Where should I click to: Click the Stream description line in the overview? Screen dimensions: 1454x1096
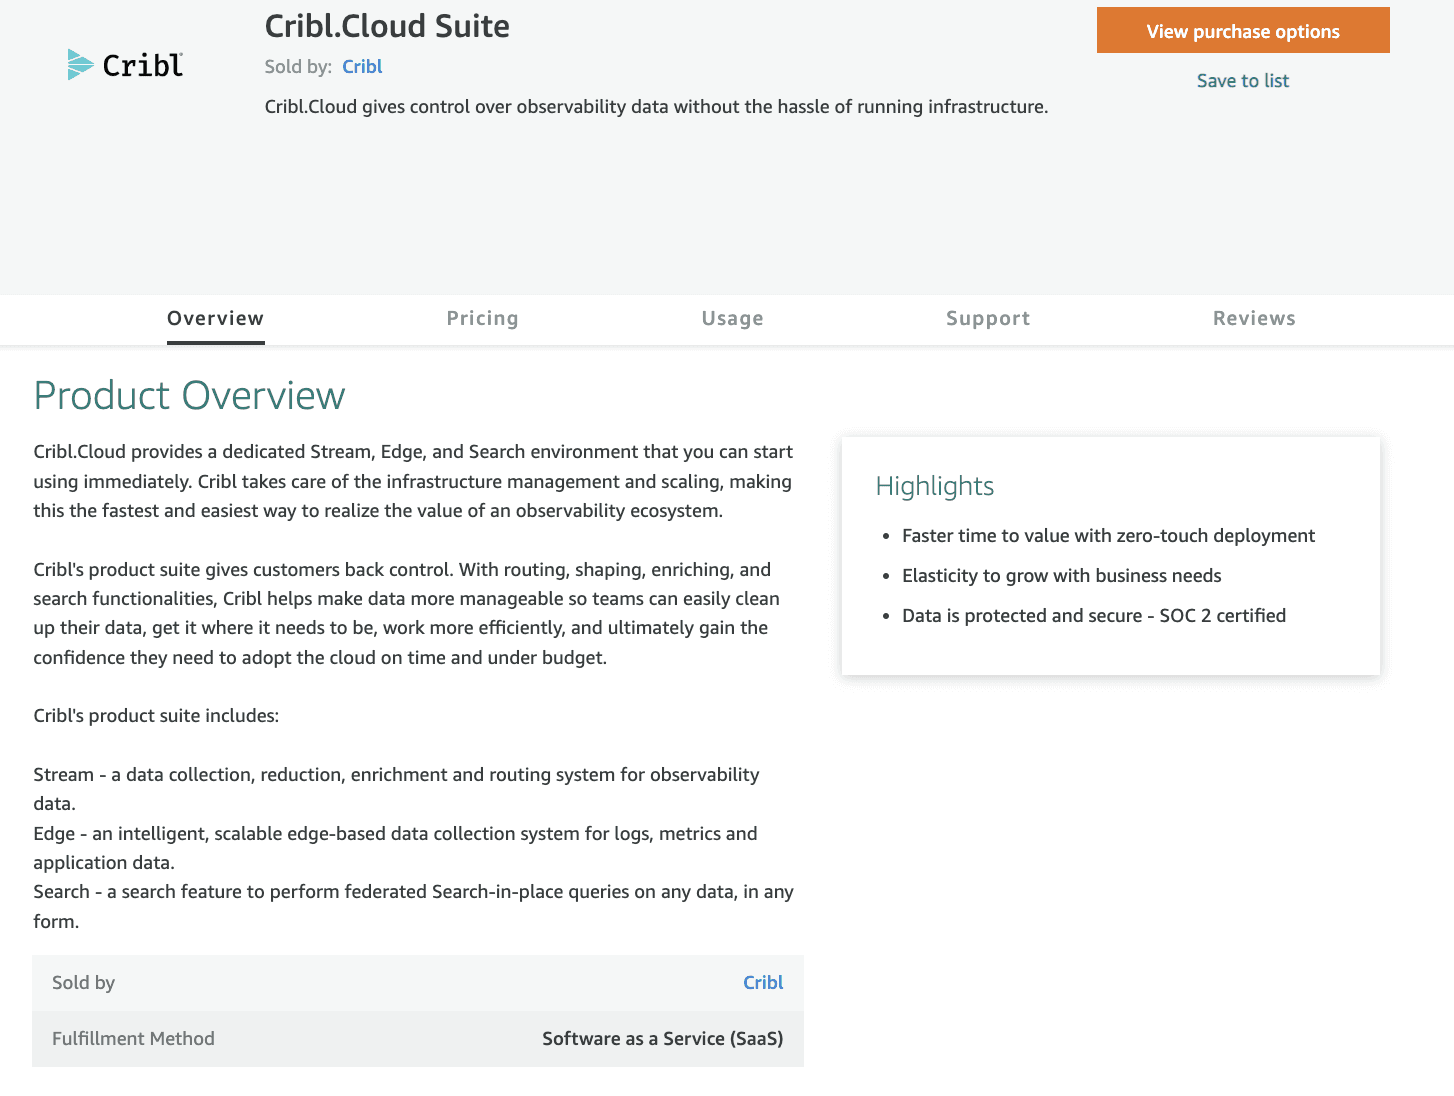point(396,775)
